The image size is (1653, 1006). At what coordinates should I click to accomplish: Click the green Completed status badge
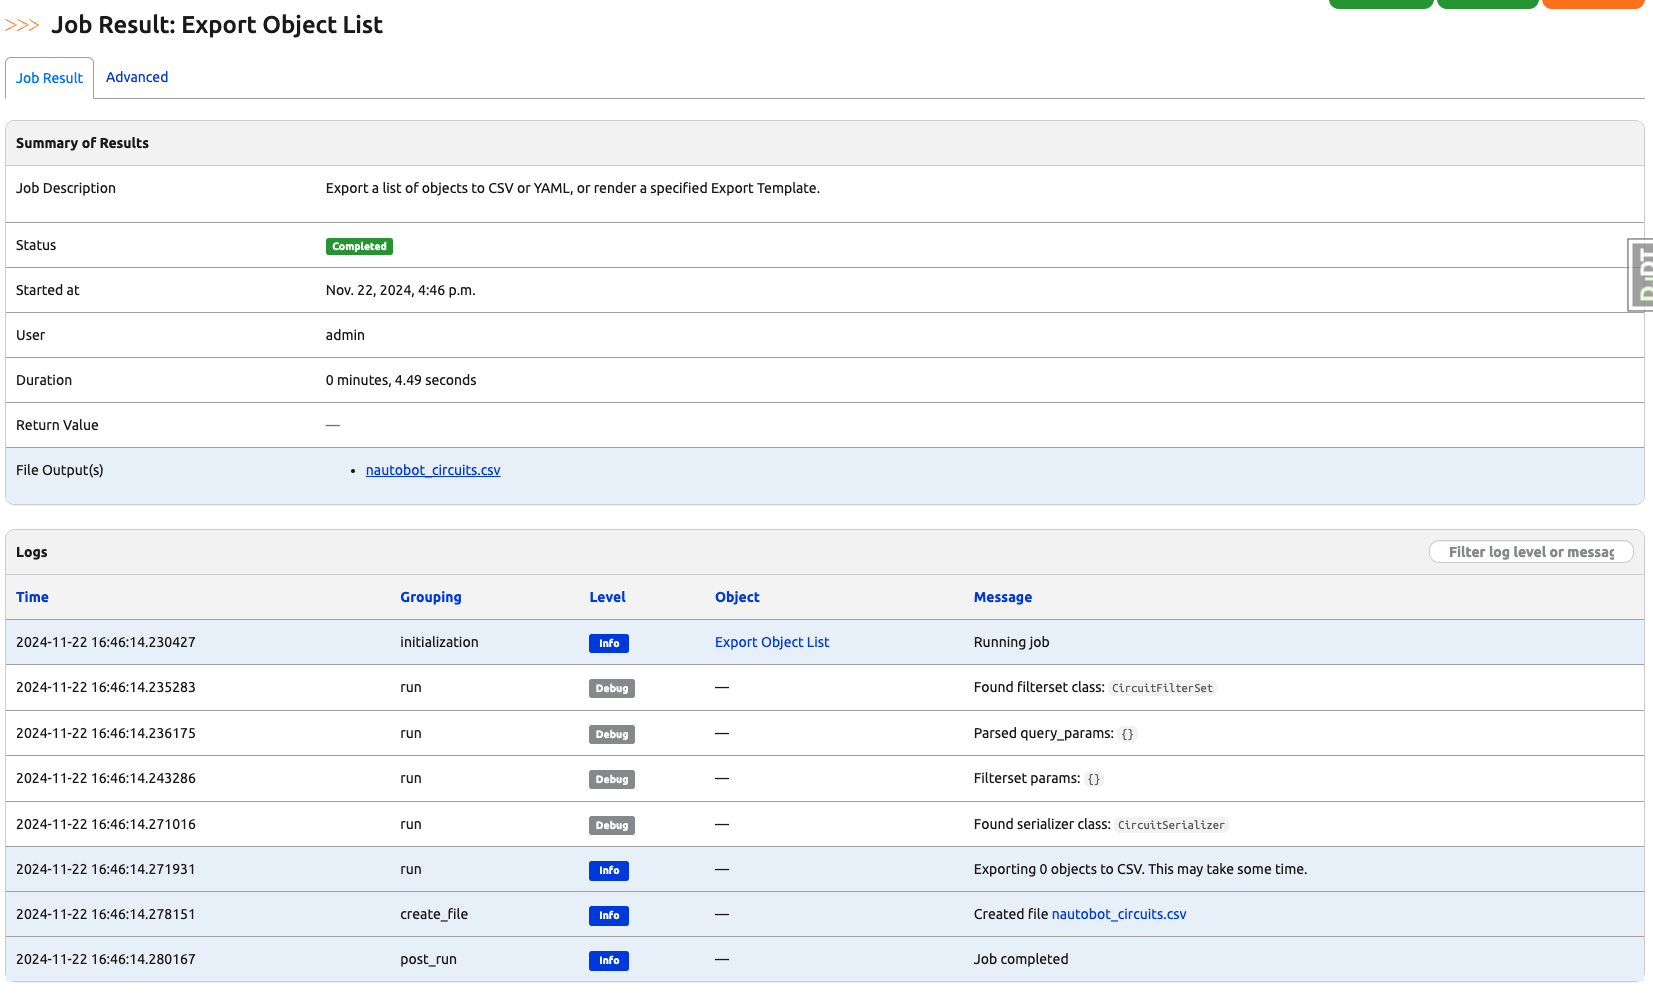[359, 246]
